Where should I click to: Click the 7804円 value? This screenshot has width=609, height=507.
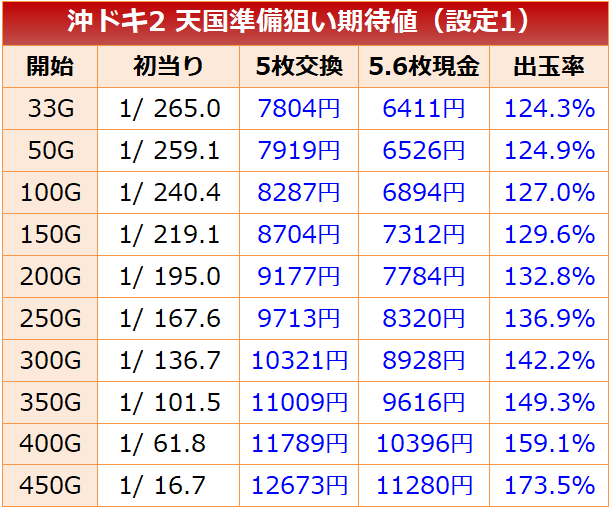click(299, 108)
